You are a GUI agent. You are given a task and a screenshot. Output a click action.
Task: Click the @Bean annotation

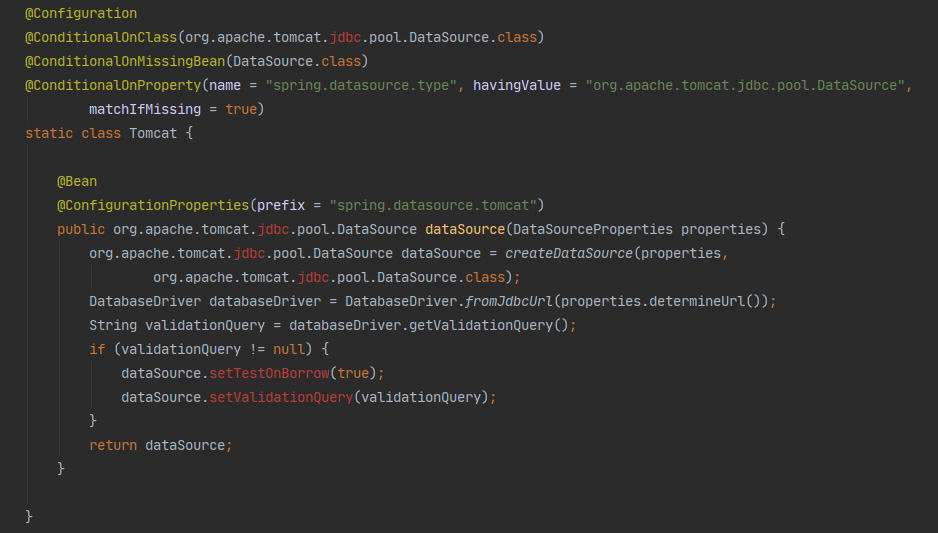tap(77, 181)
